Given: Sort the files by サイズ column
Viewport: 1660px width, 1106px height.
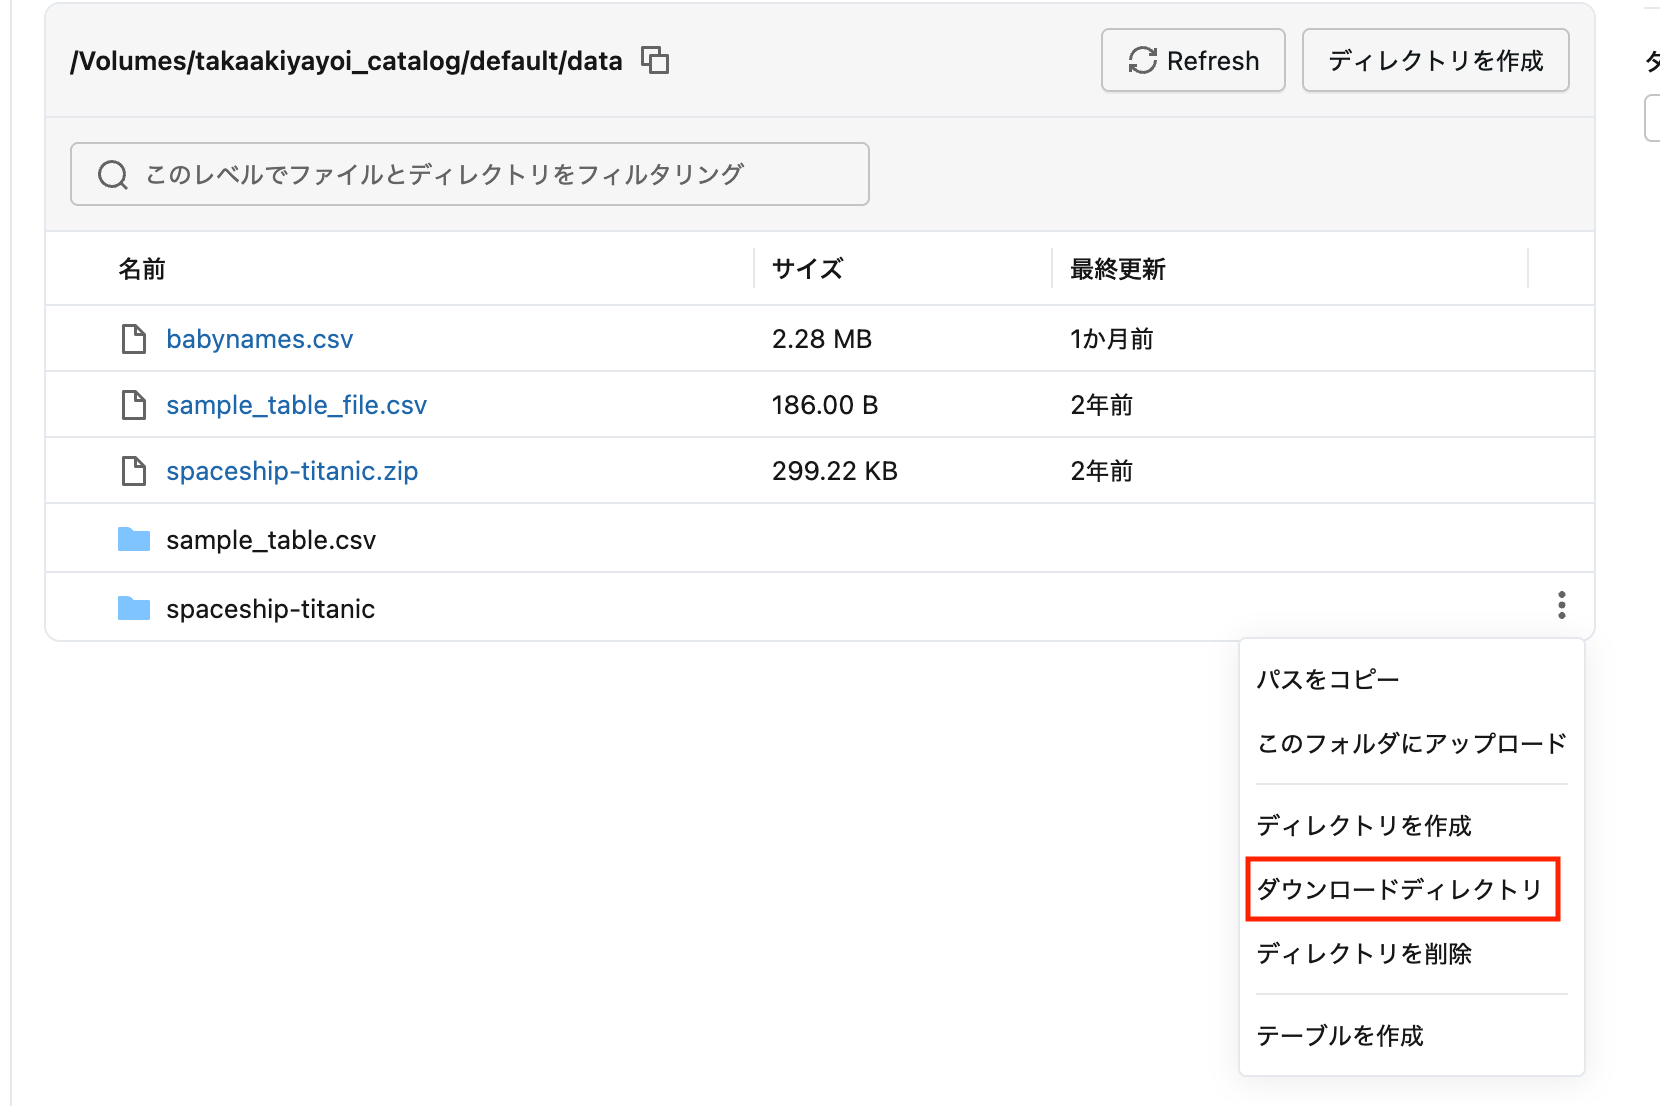Looking at the screenshot, I should click(806, 268).
